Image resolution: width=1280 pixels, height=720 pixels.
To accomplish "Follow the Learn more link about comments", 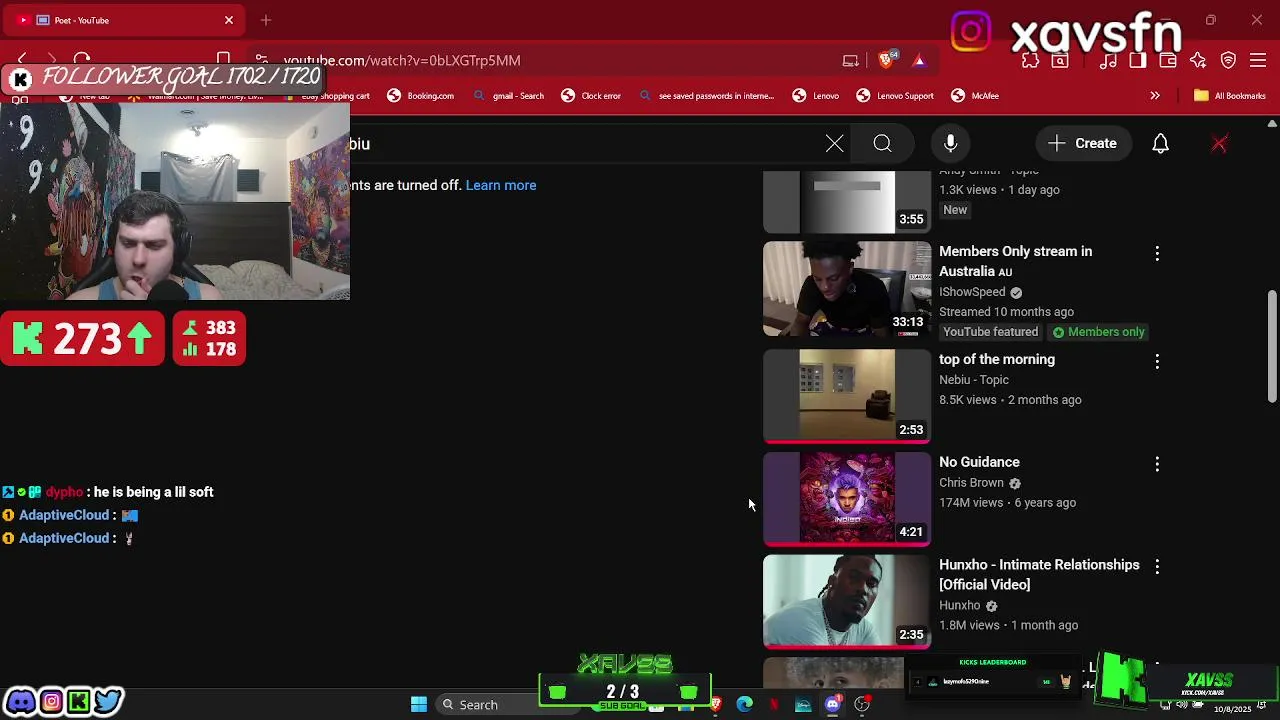I will 501,185.
